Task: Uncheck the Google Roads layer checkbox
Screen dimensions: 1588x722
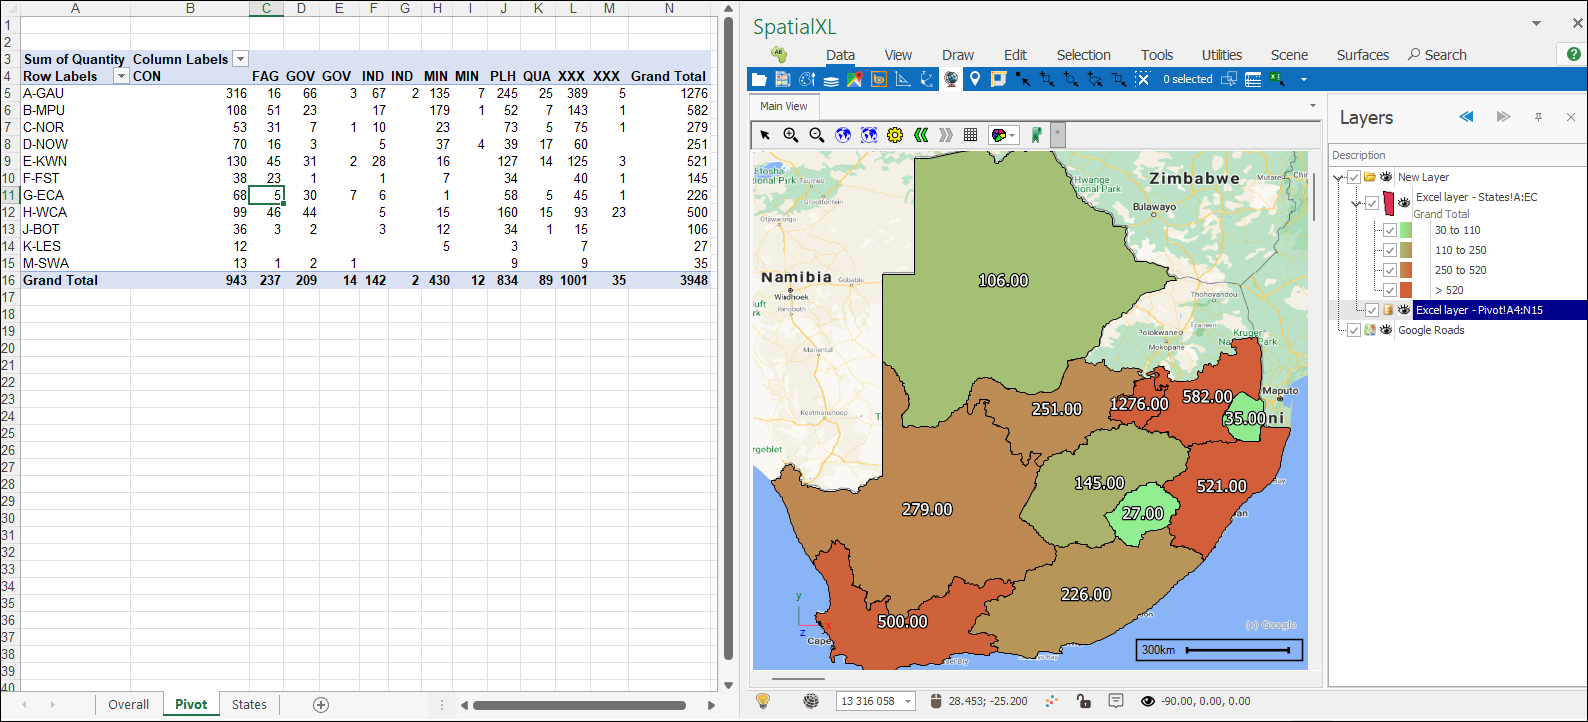Action: [x=1354, y=330]
